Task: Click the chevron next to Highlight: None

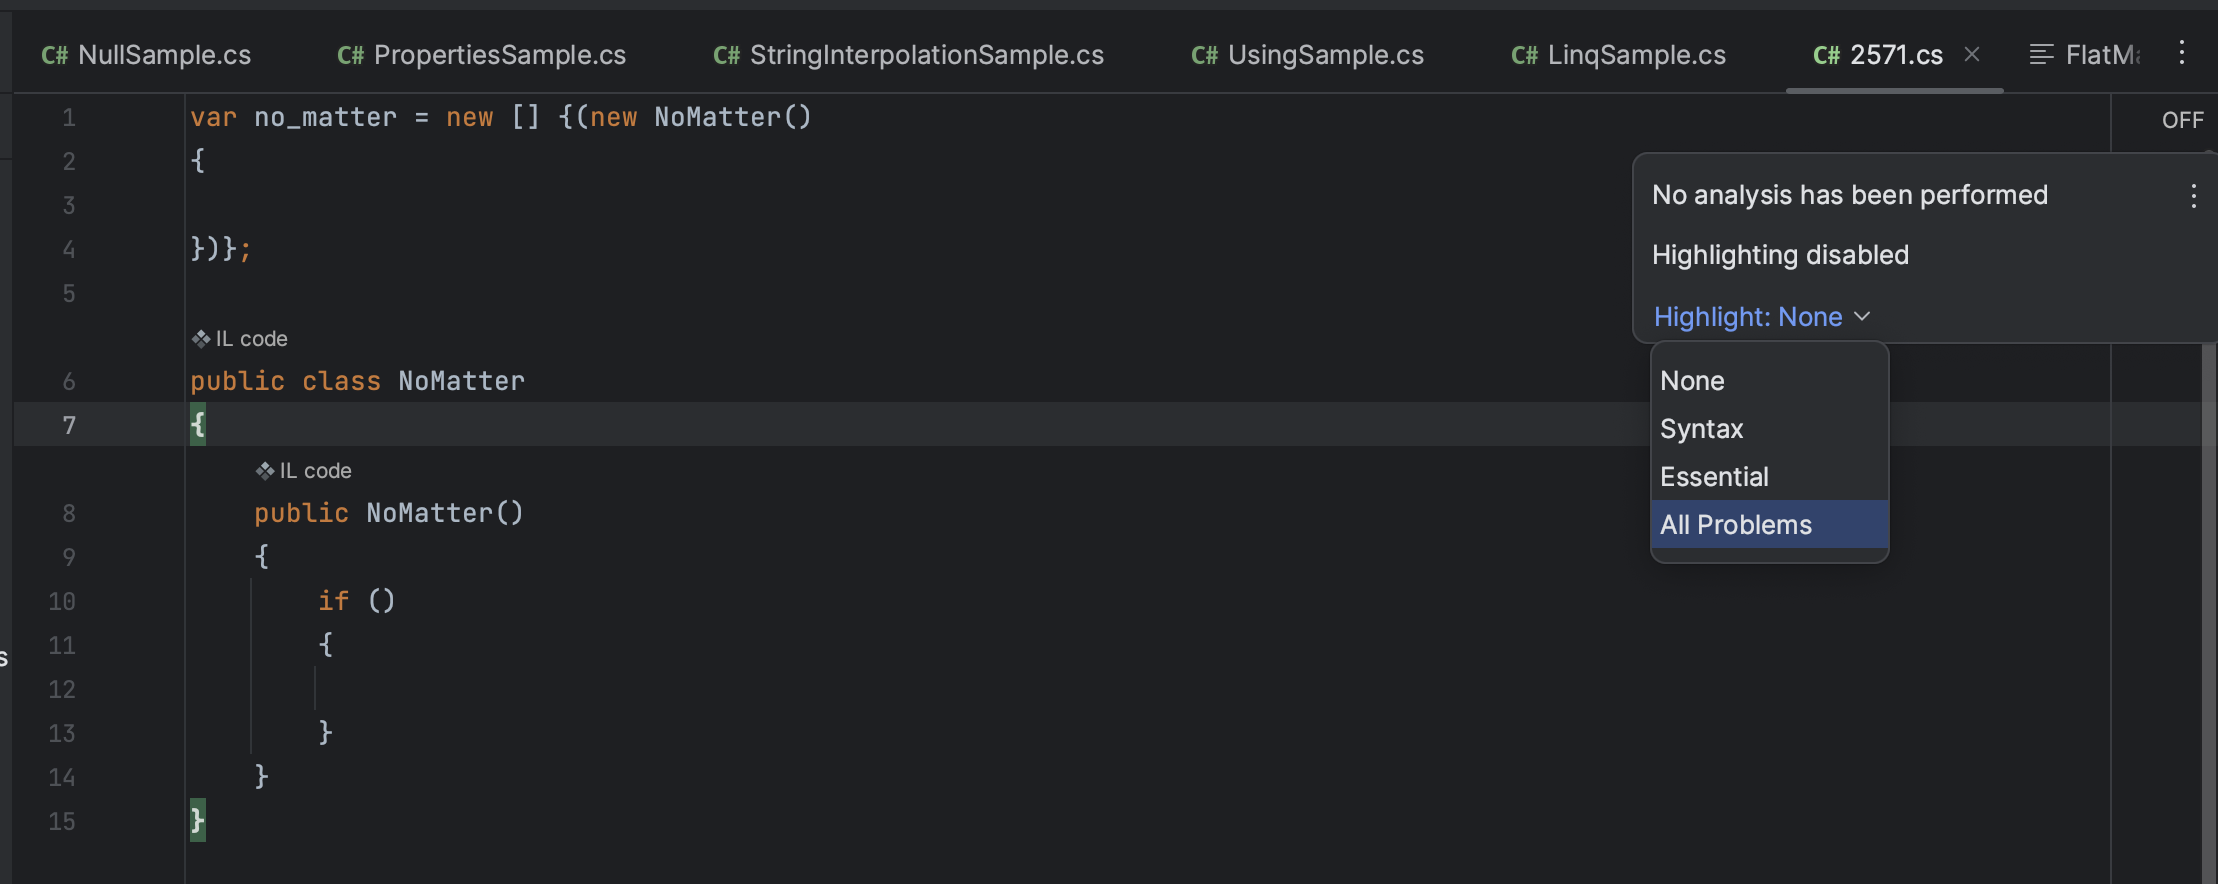Action: pyautogui.click(x=1862, y=317)
